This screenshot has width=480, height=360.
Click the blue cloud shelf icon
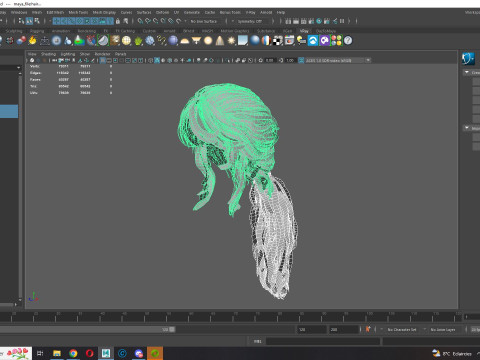coord(313,41)
